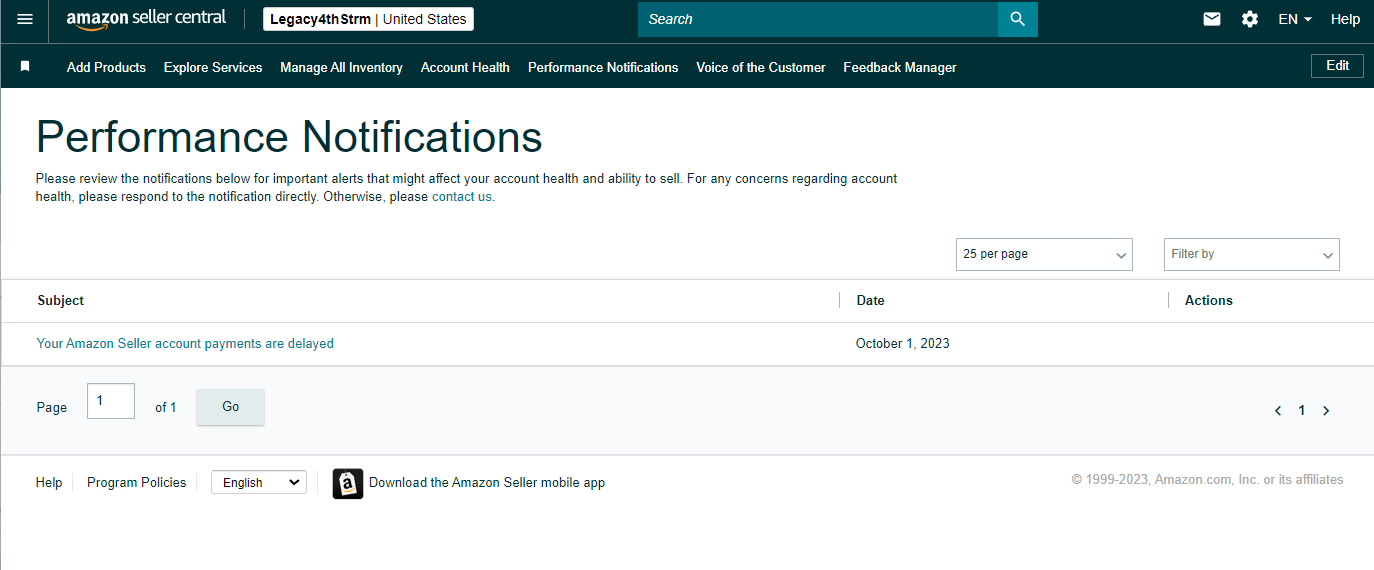Screen dimensions: 1374x570
Task: Open Add Products menu item
Action: point(106,67)
